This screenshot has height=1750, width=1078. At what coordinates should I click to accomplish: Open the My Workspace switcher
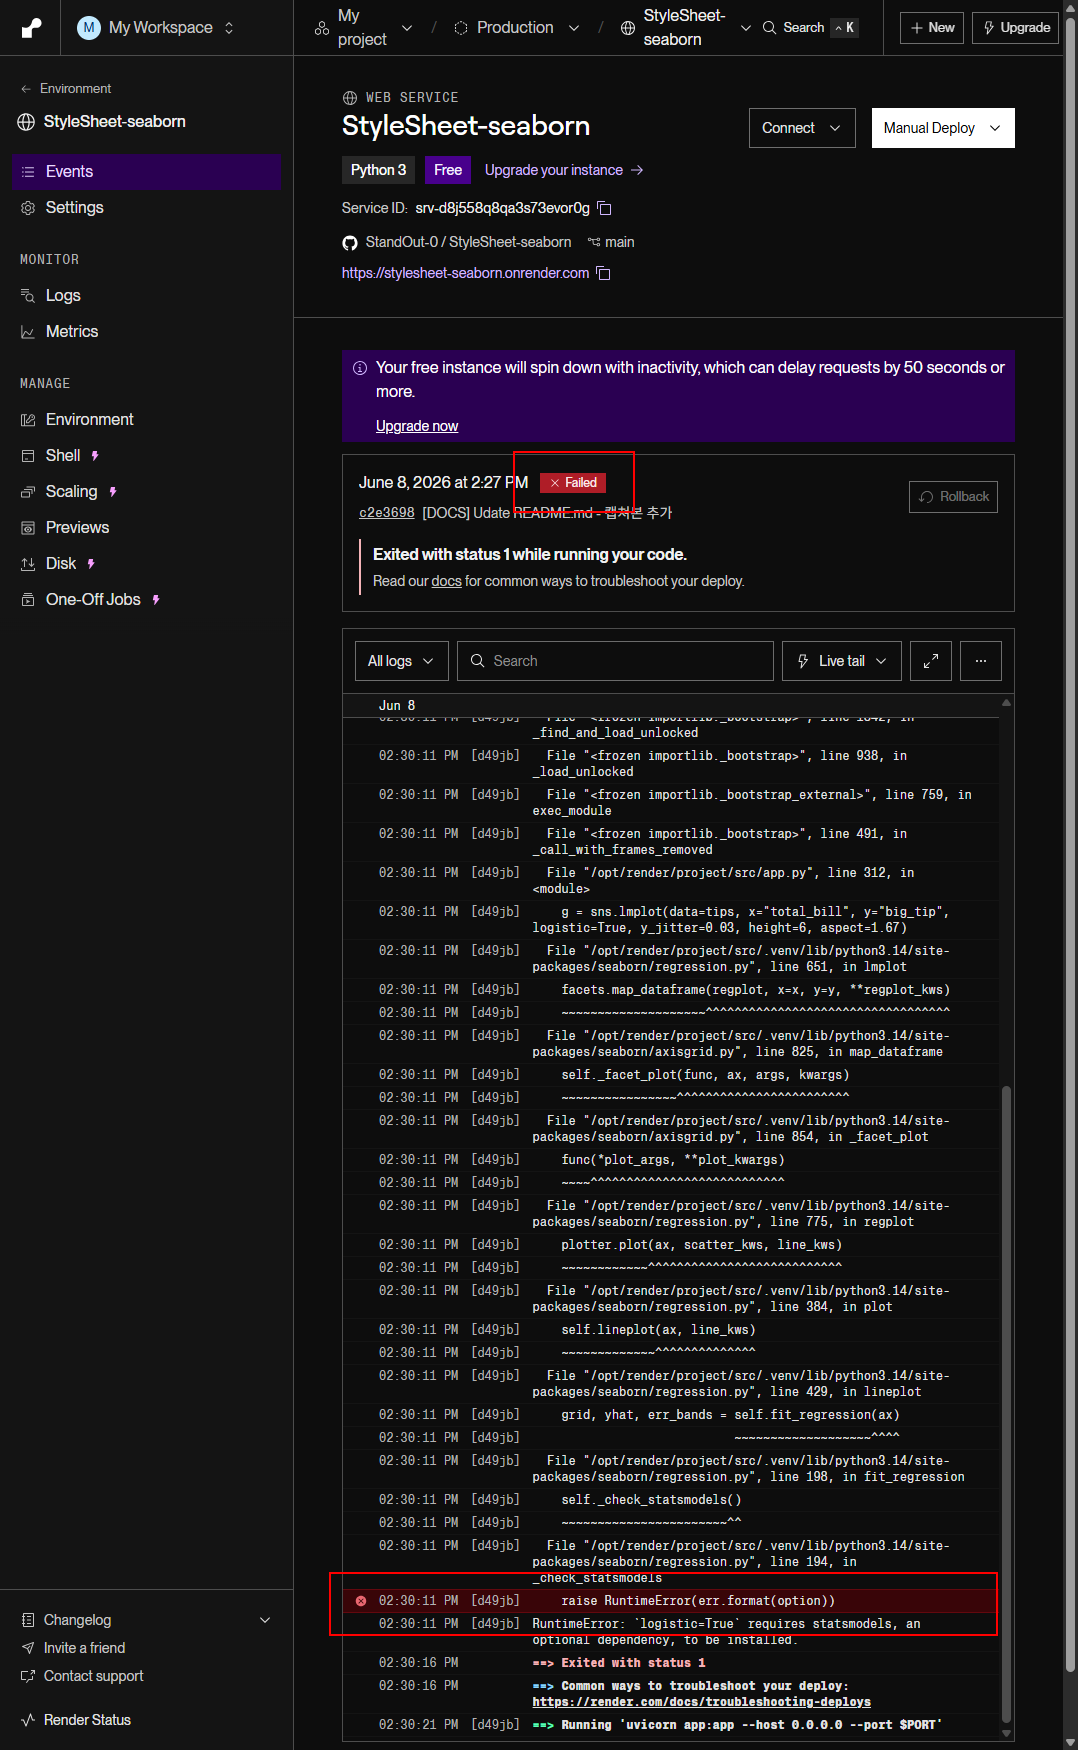(x=156, y=28)
